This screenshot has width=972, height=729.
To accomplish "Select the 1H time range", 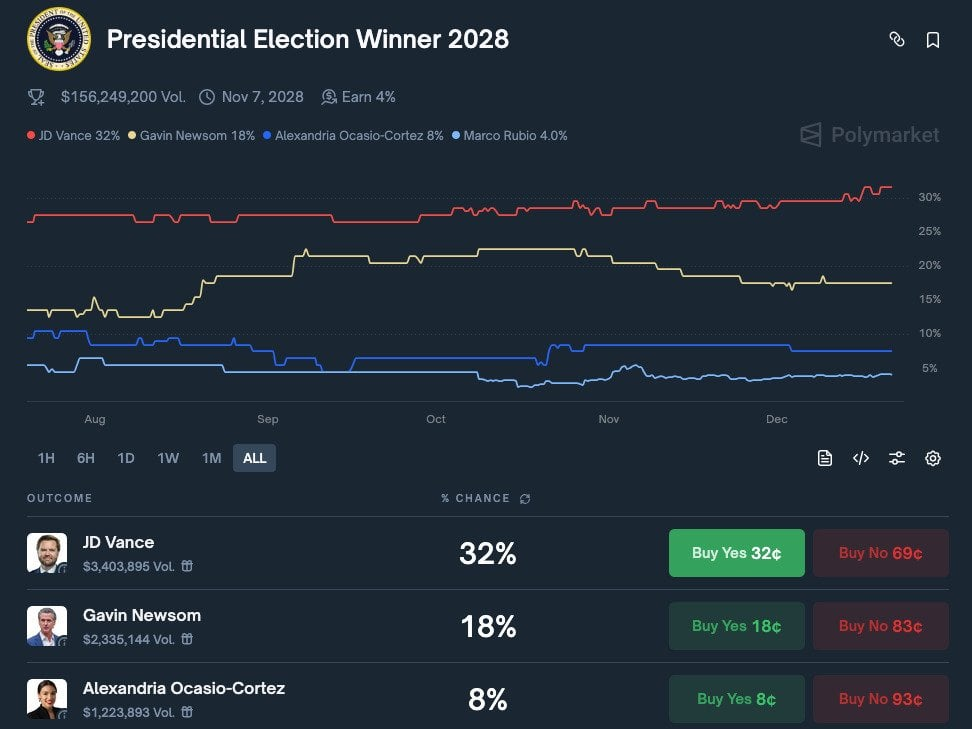I will click(x=46, y=458).
